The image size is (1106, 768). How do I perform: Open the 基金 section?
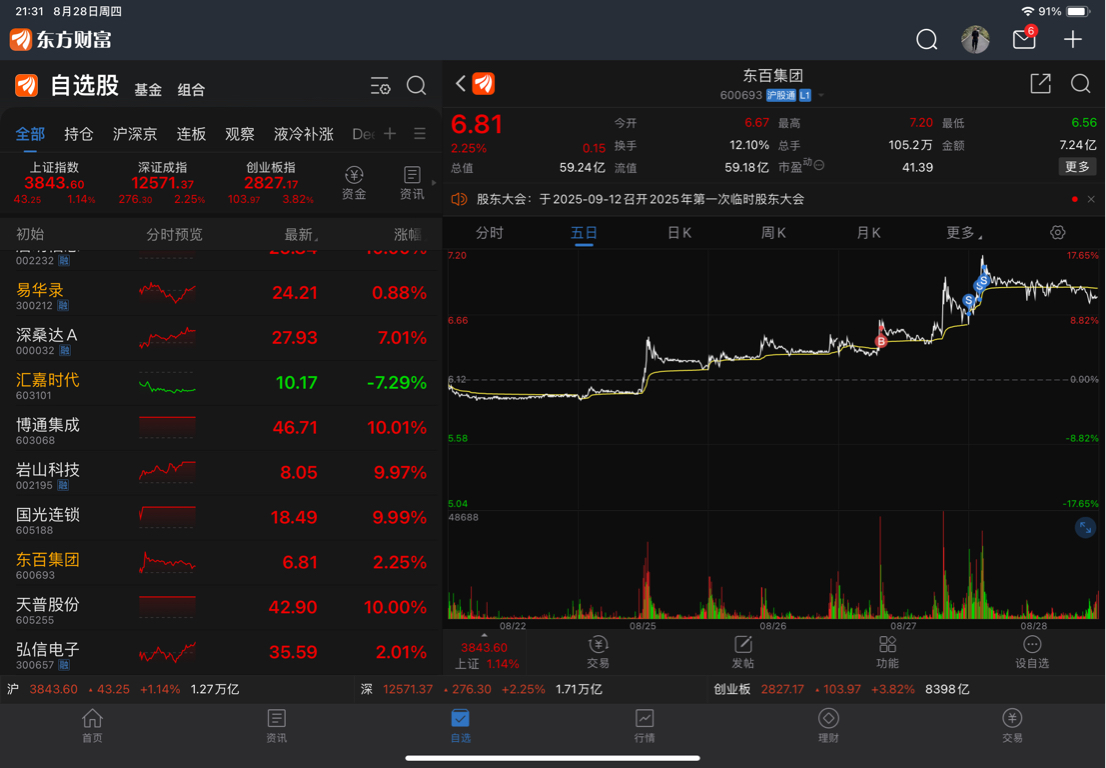(148, 90)
